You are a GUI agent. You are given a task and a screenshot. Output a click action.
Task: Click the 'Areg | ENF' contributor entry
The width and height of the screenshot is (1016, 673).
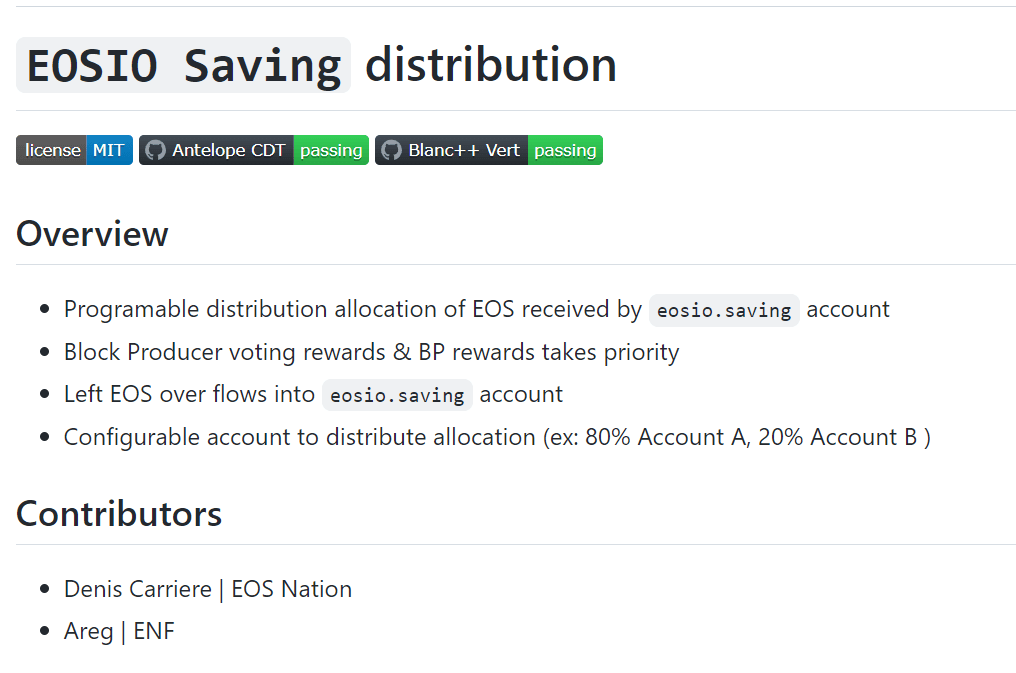click(x=119, y=631)
